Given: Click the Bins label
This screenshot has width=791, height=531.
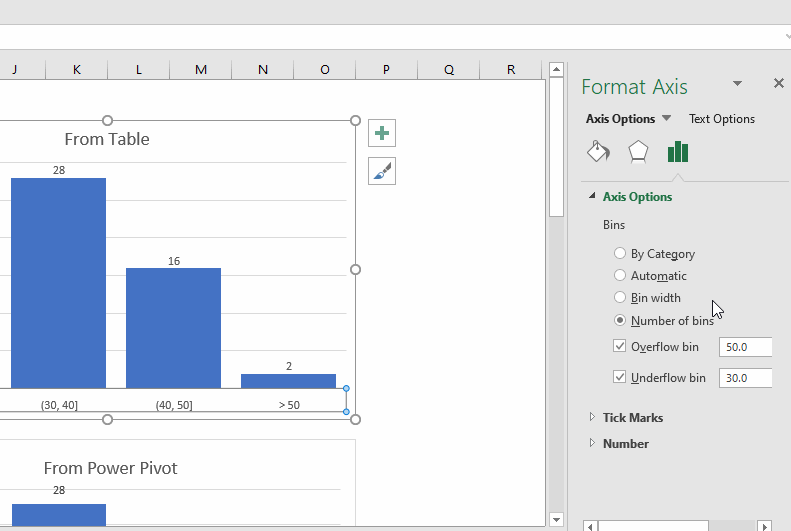Looking at the screenshot, I should coord(614,225).
